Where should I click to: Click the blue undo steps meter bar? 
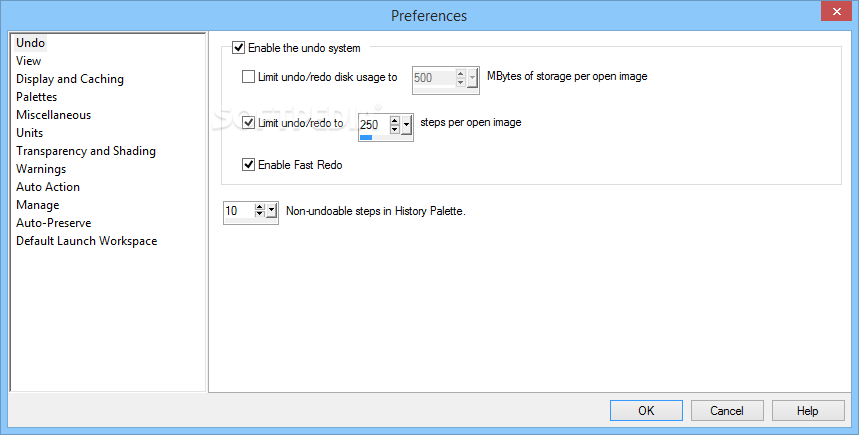coord(366,138)
